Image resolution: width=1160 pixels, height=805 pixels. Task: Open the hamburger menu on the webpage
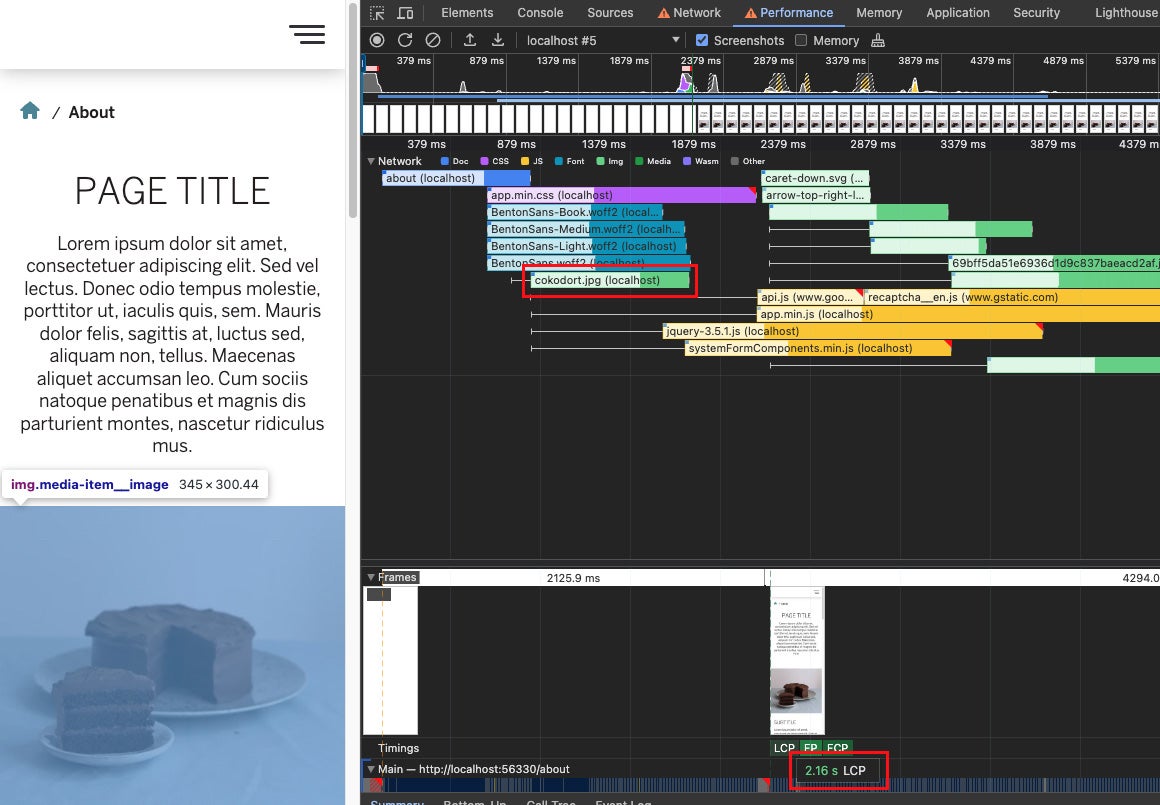[308, 34]
